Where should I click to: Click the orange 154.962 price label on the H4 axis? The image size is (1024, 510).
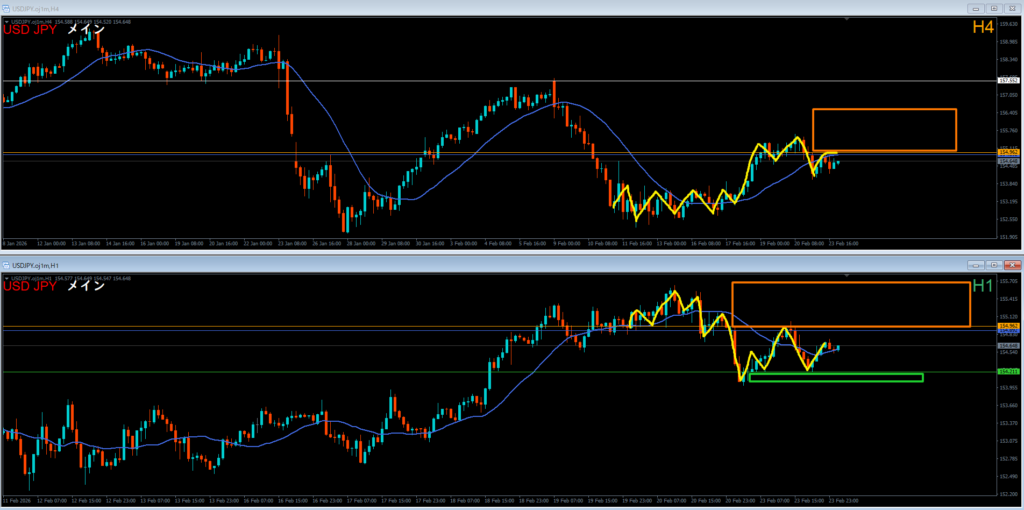click(x=1008, y=152)
